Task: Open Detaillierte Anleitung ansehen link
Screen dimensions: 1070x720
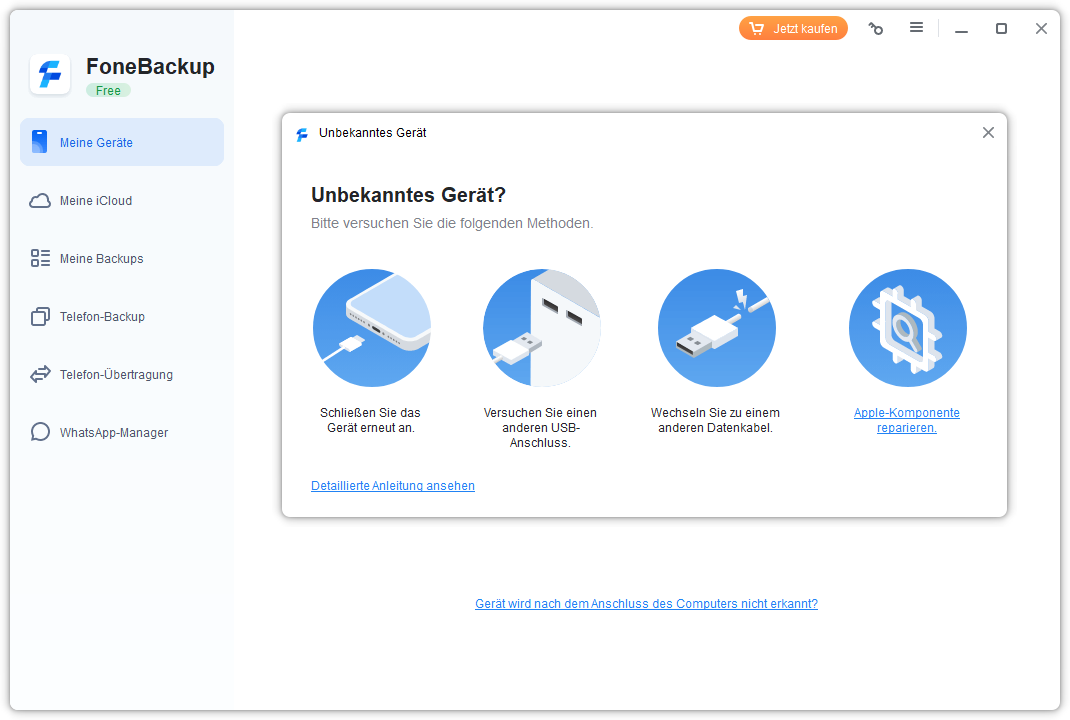Action: point(393,486)
